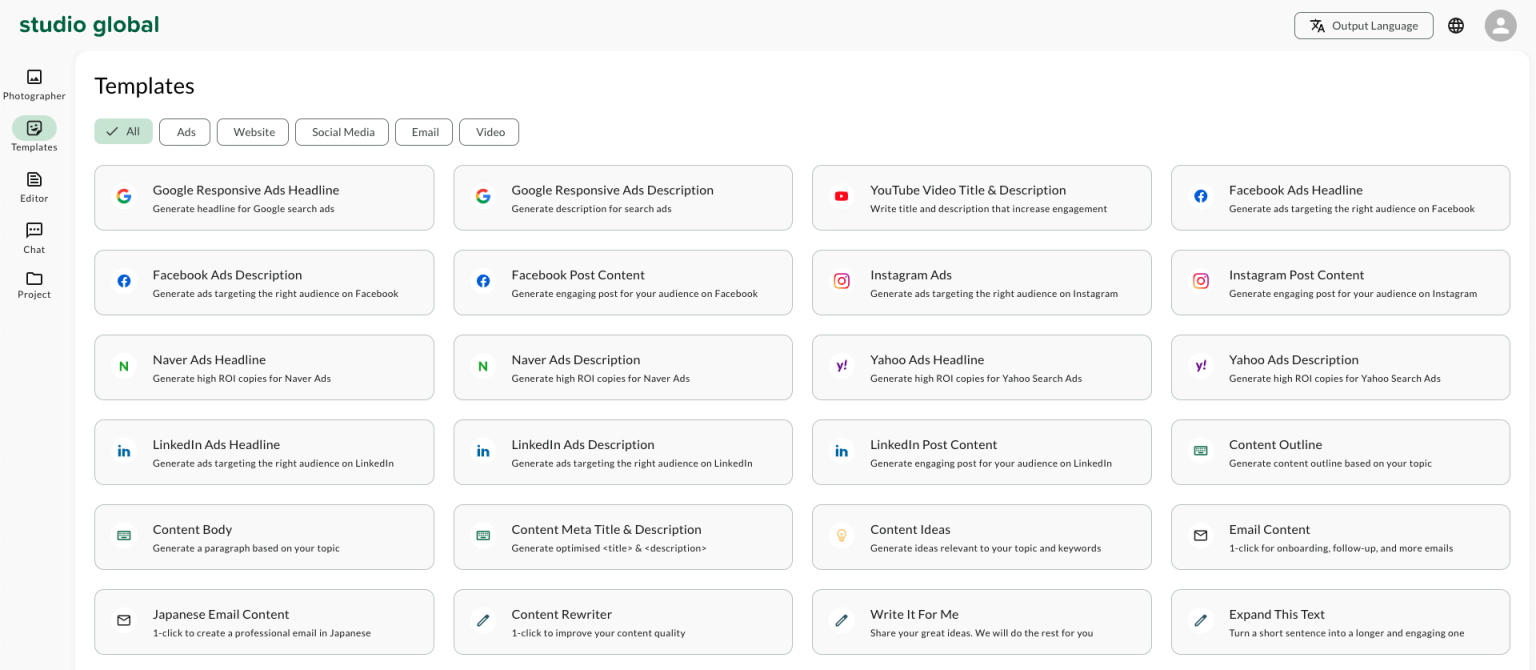Click Facebook icon on Facebook Ads Headline
The width and height of the screenshot is (1536, 670).
[1201, 197]
